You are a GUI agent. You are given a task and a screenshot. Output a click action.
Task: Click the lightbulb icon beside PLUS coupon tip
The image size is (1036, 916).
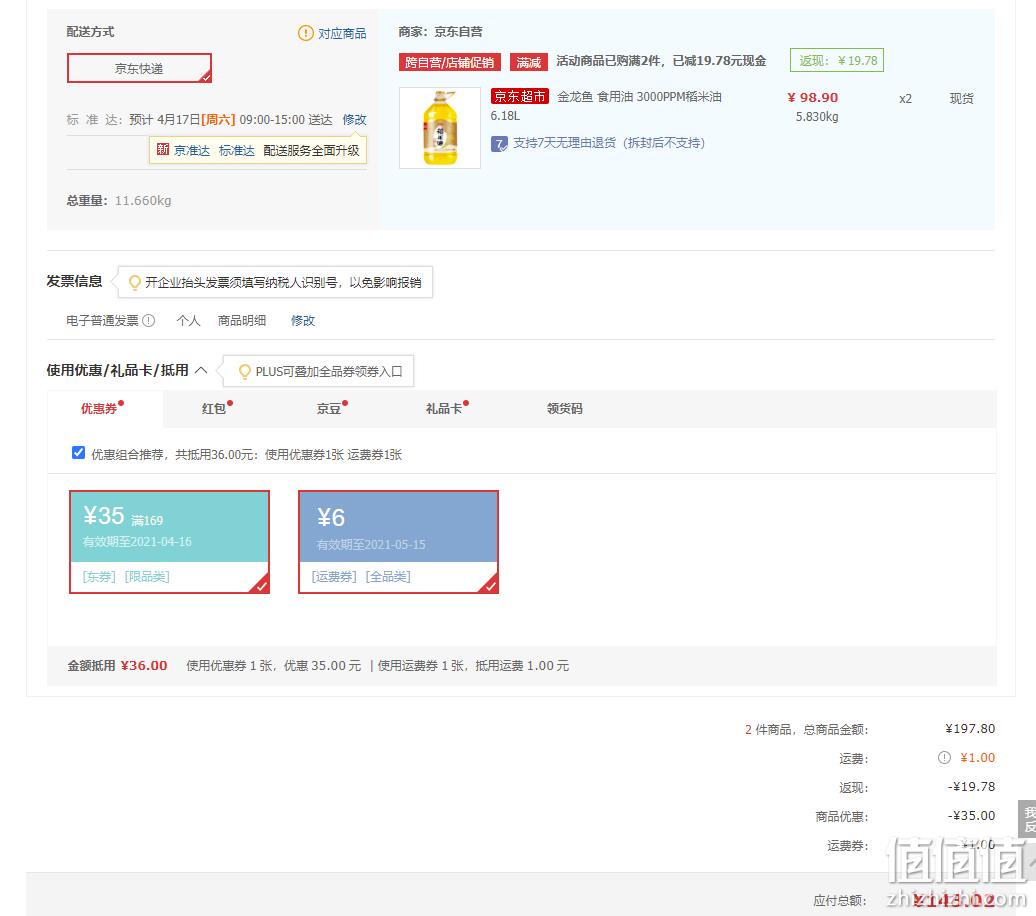pos(244,372)
